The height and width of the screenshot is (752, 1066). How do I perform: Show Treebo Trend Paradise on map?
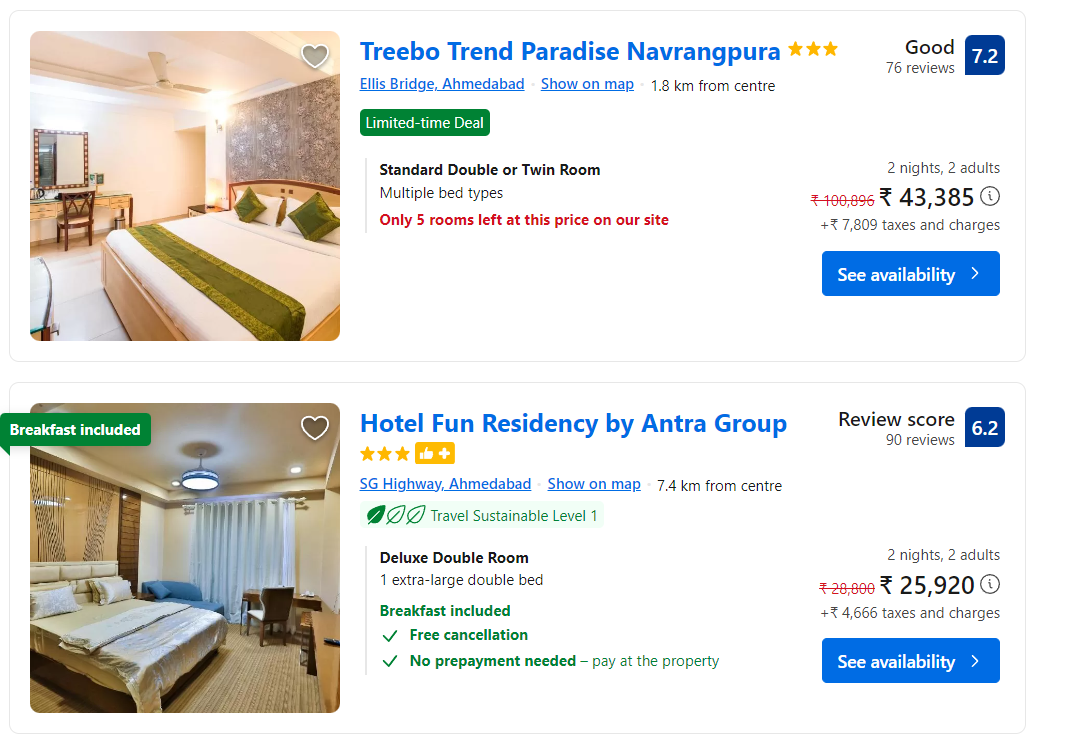tap(587, 84)
